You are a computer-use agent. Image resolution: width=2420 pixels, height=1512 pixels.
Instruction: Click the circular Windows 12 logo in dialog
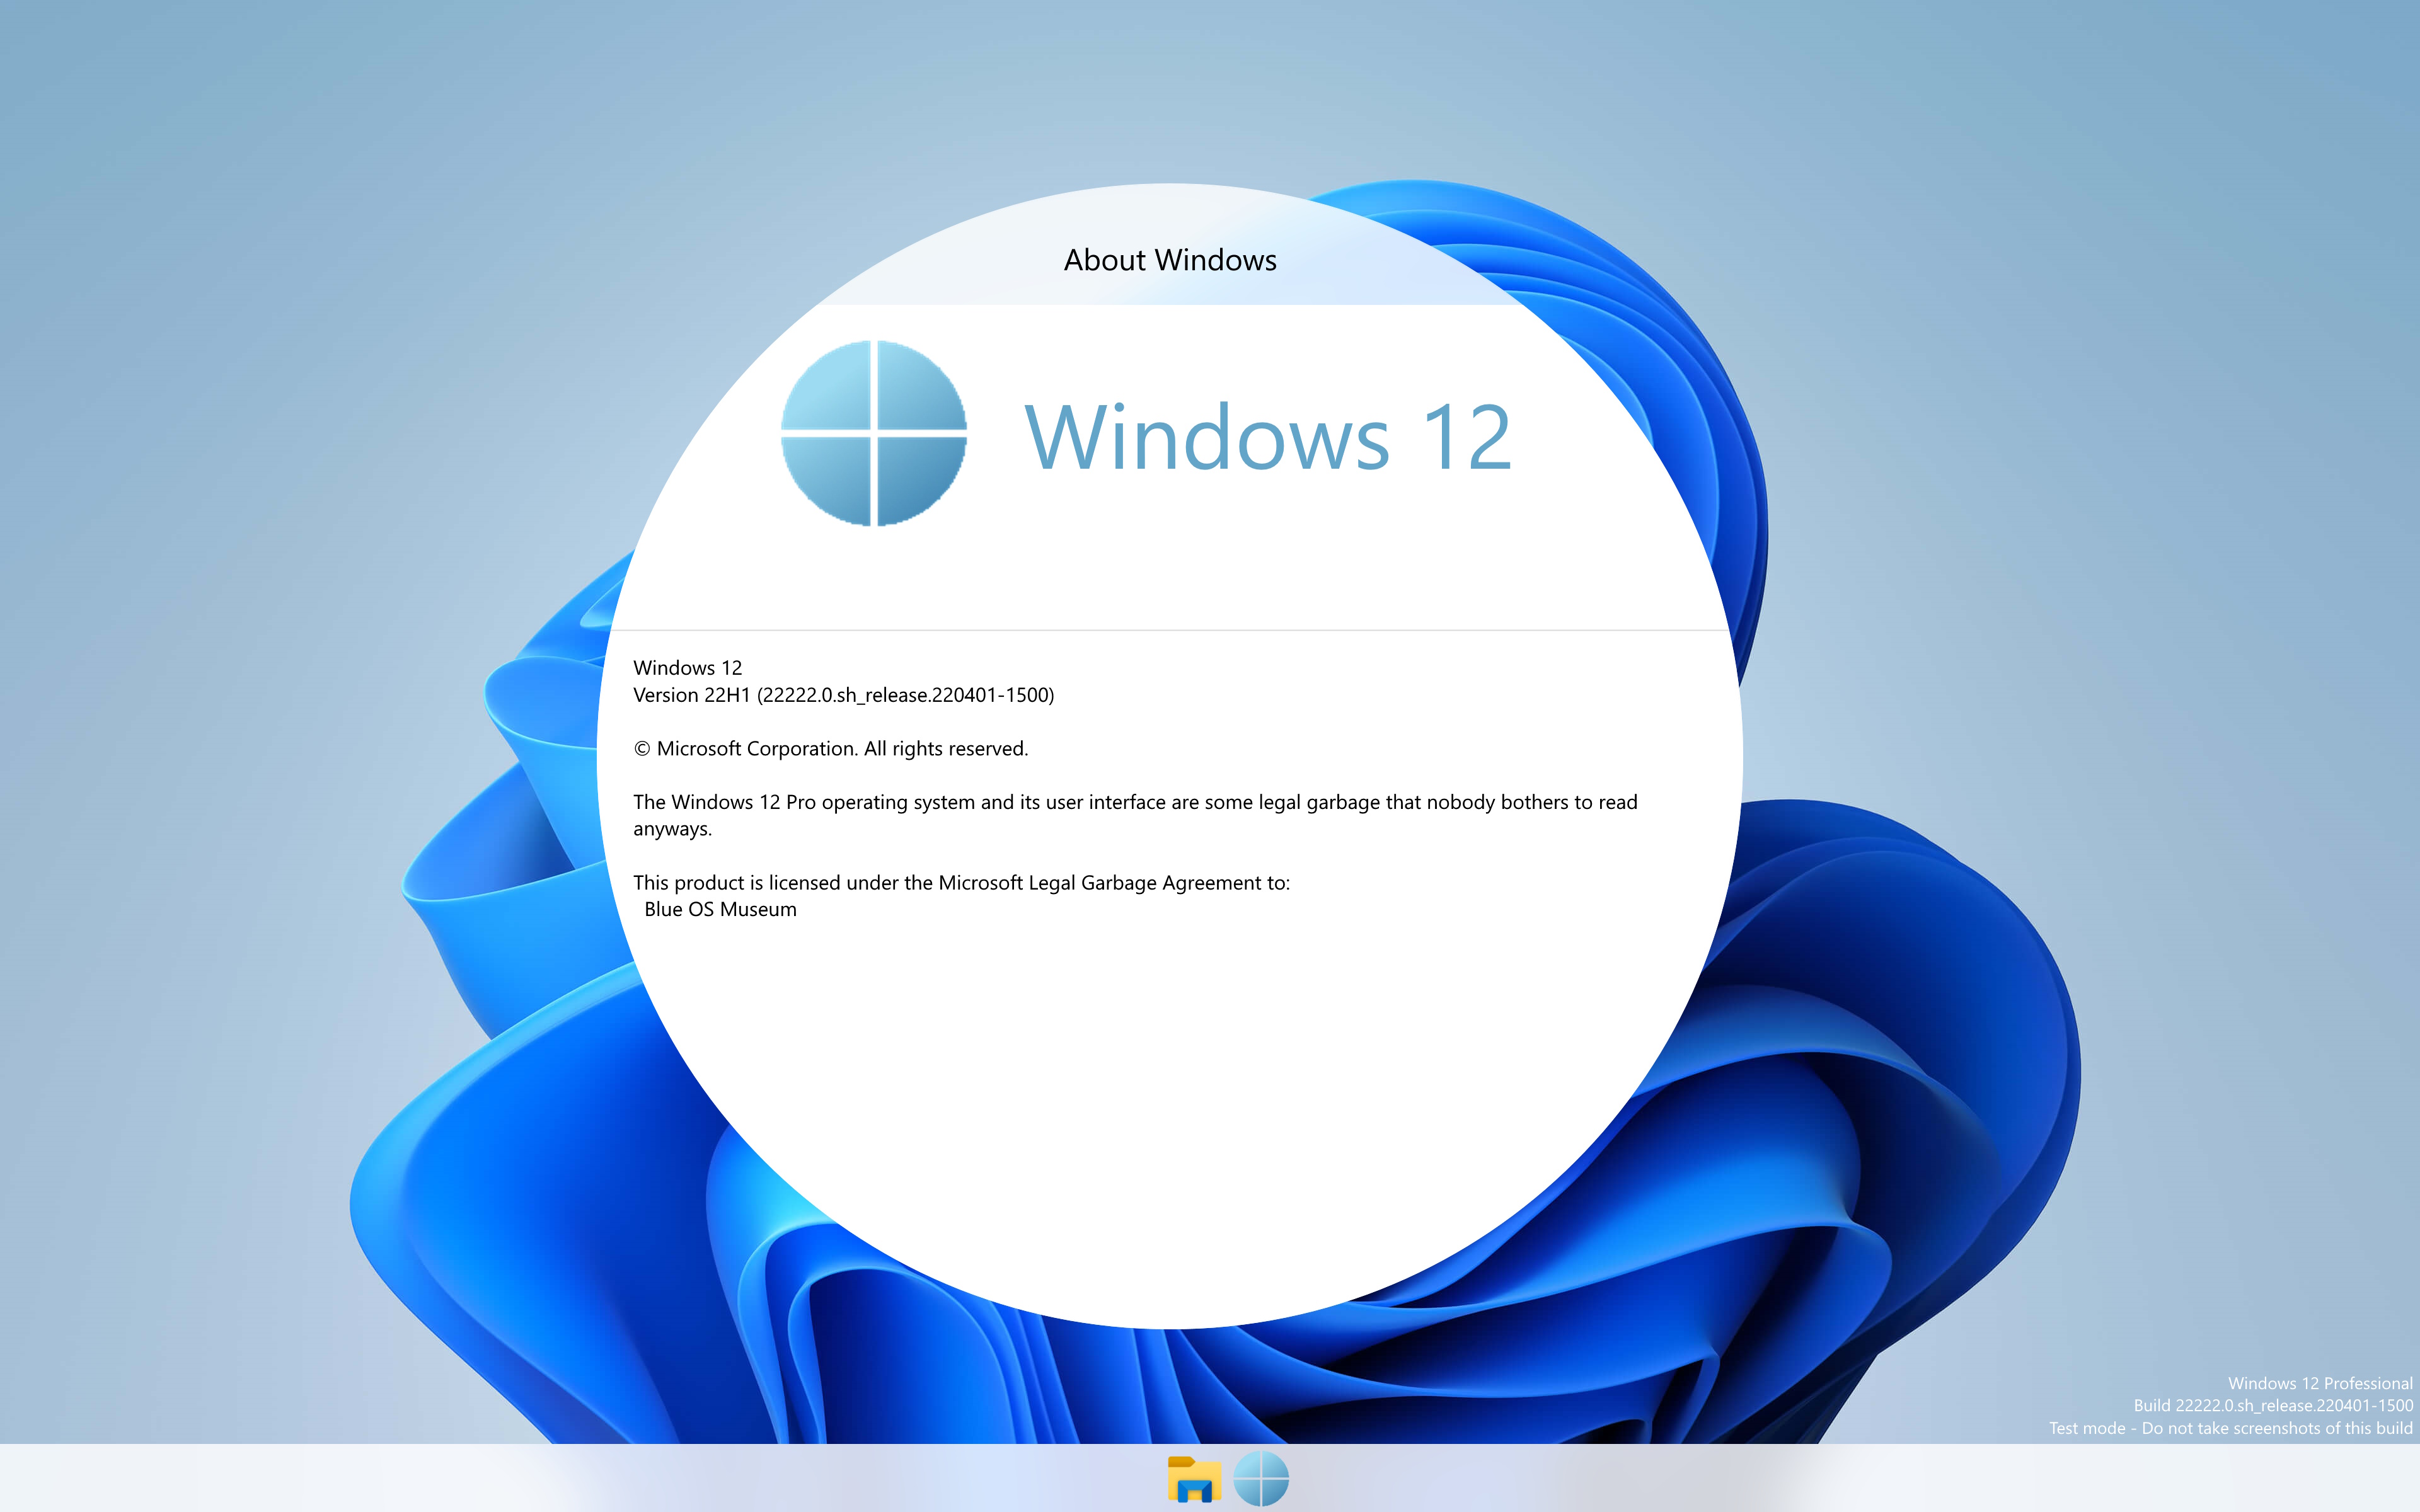coord(873,433)
